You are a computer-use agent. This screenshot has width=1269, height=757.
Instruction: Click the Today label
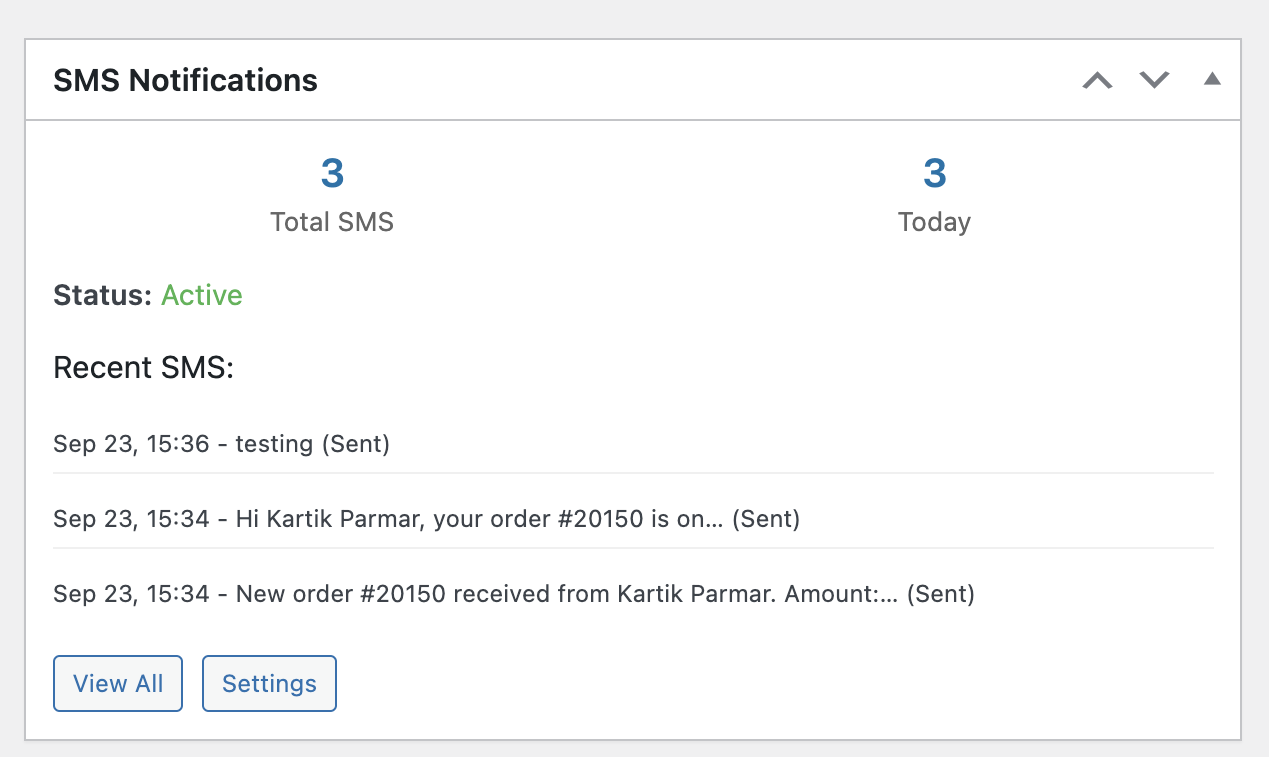pos(934,222)
